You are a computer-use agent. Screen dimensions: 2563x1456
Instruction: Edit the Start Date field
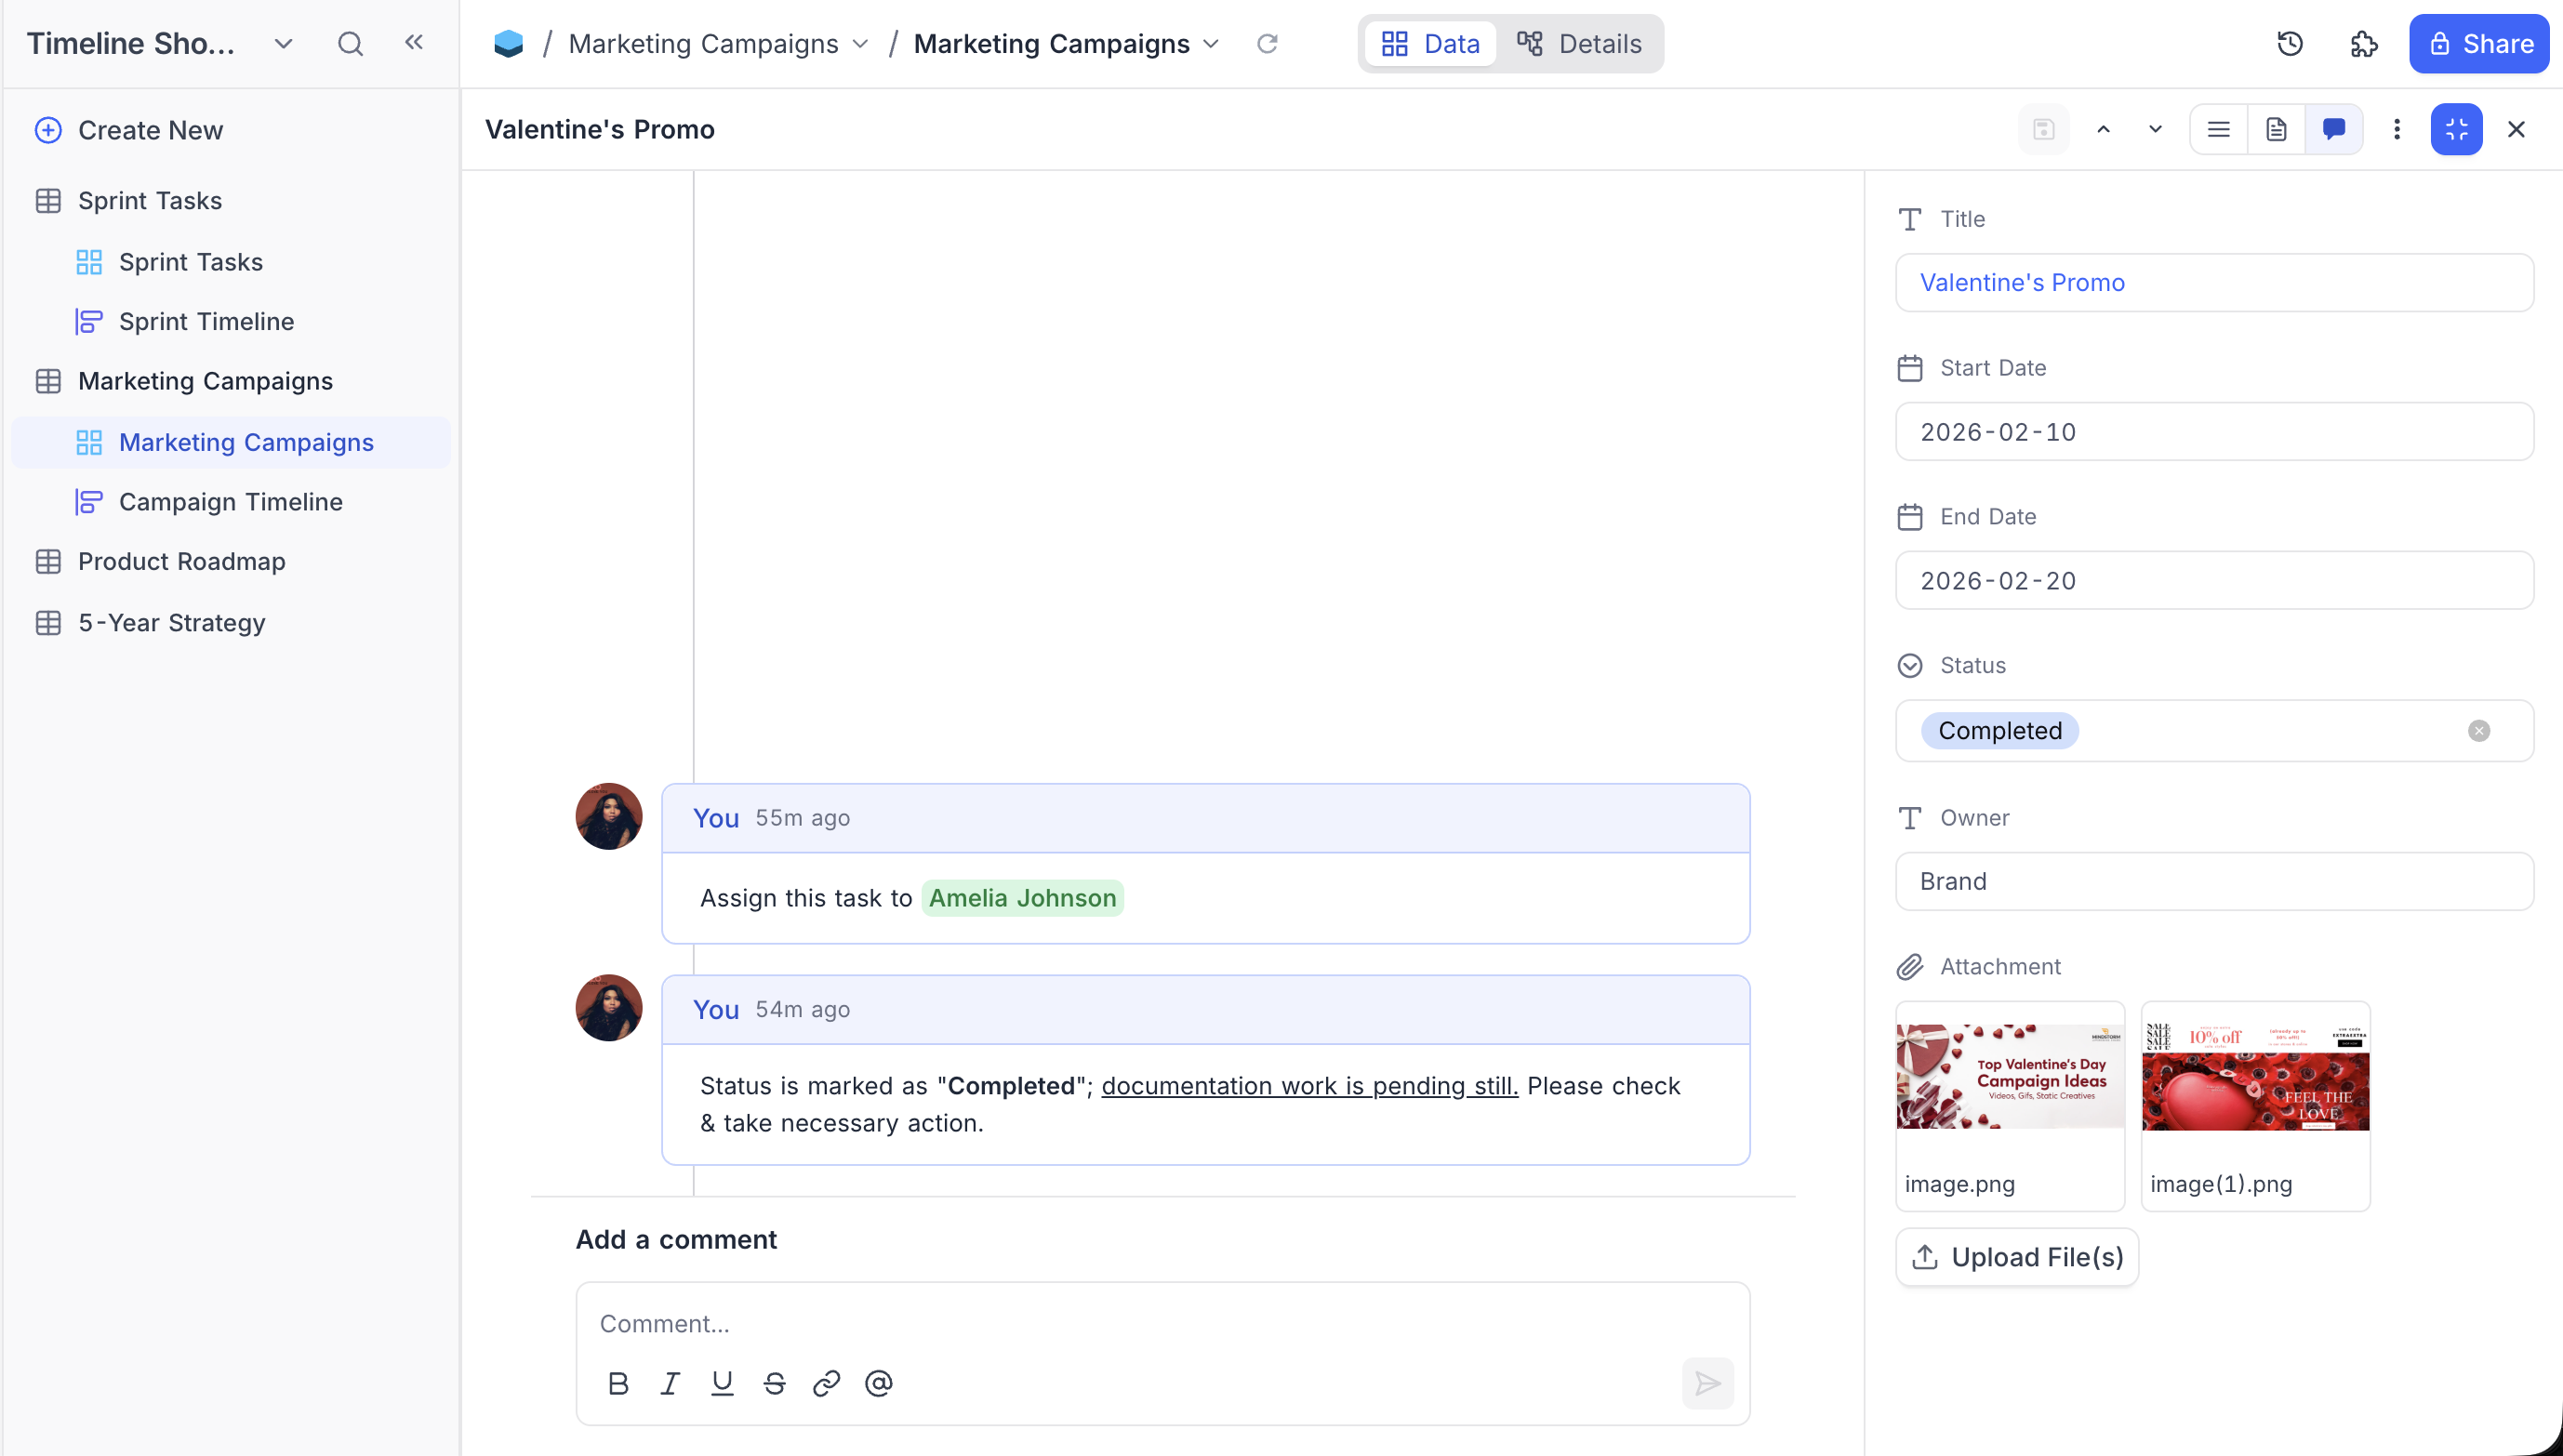pyautogui.click(x=2214, y=432)
